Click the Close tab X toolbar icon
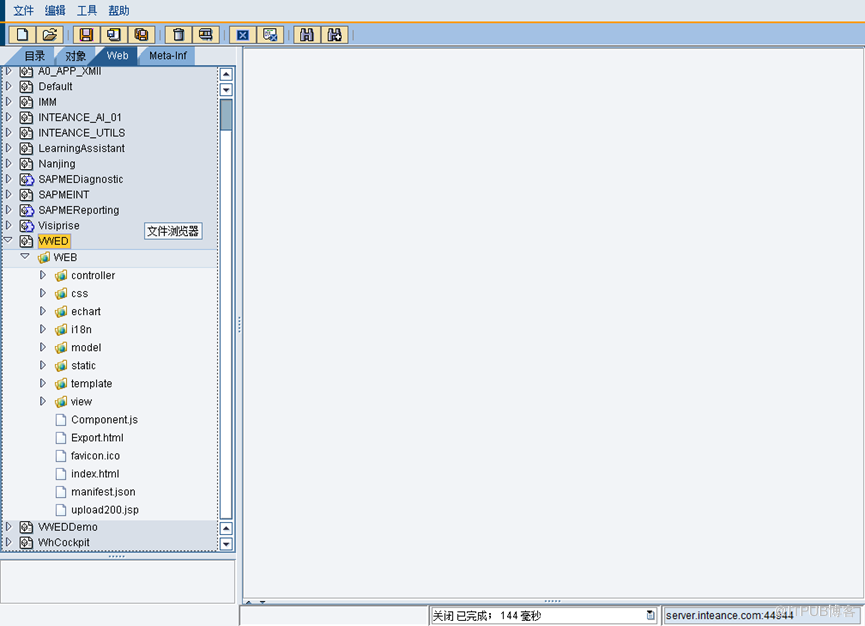 [x=242, y=35]
